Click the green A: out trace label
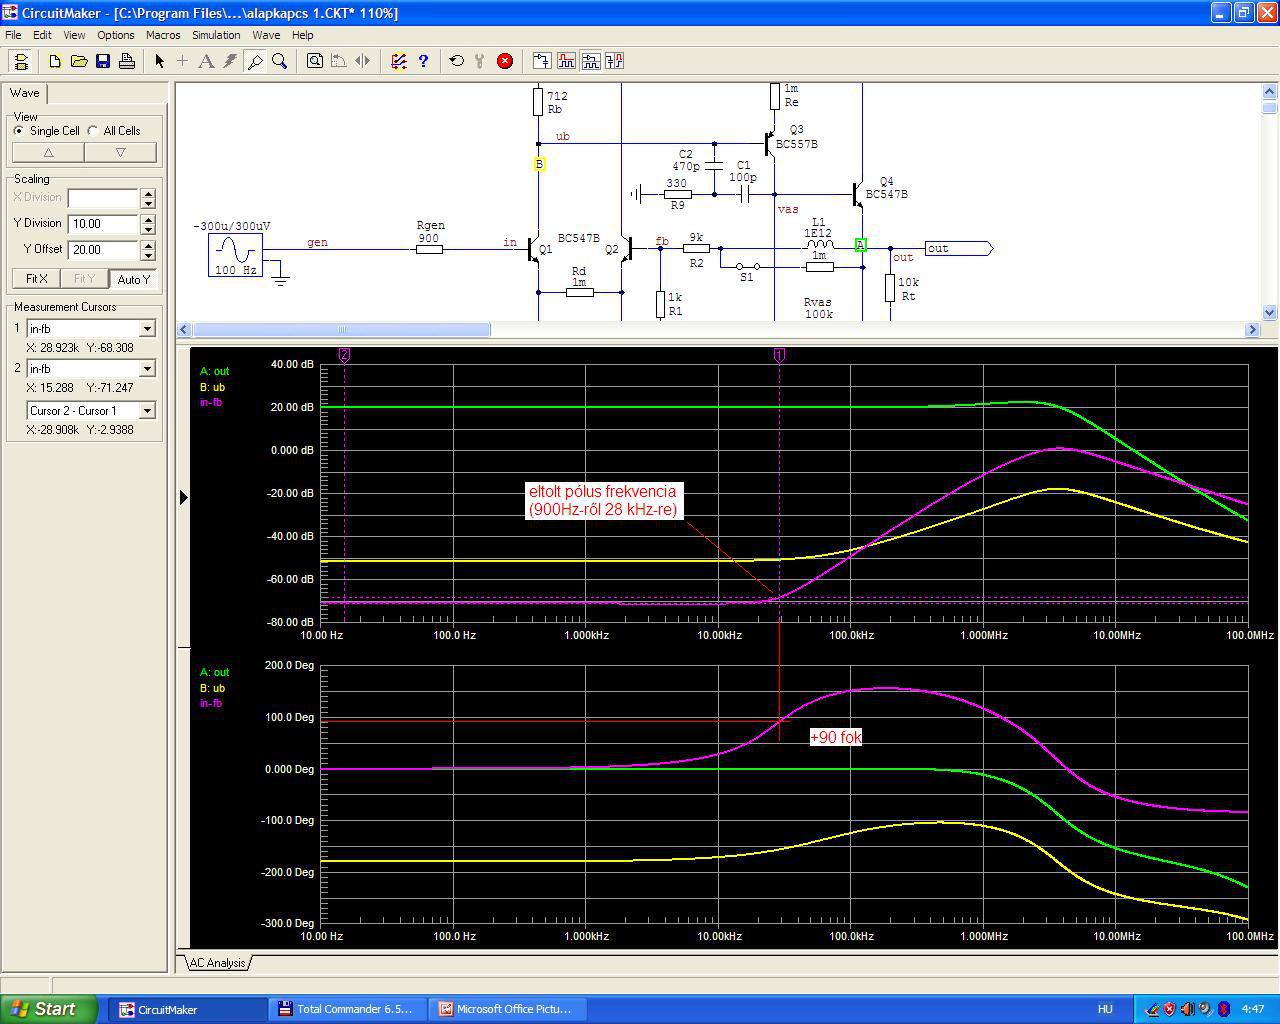The width and height of the screenshot is (1280, 1024). coord(215,371)
